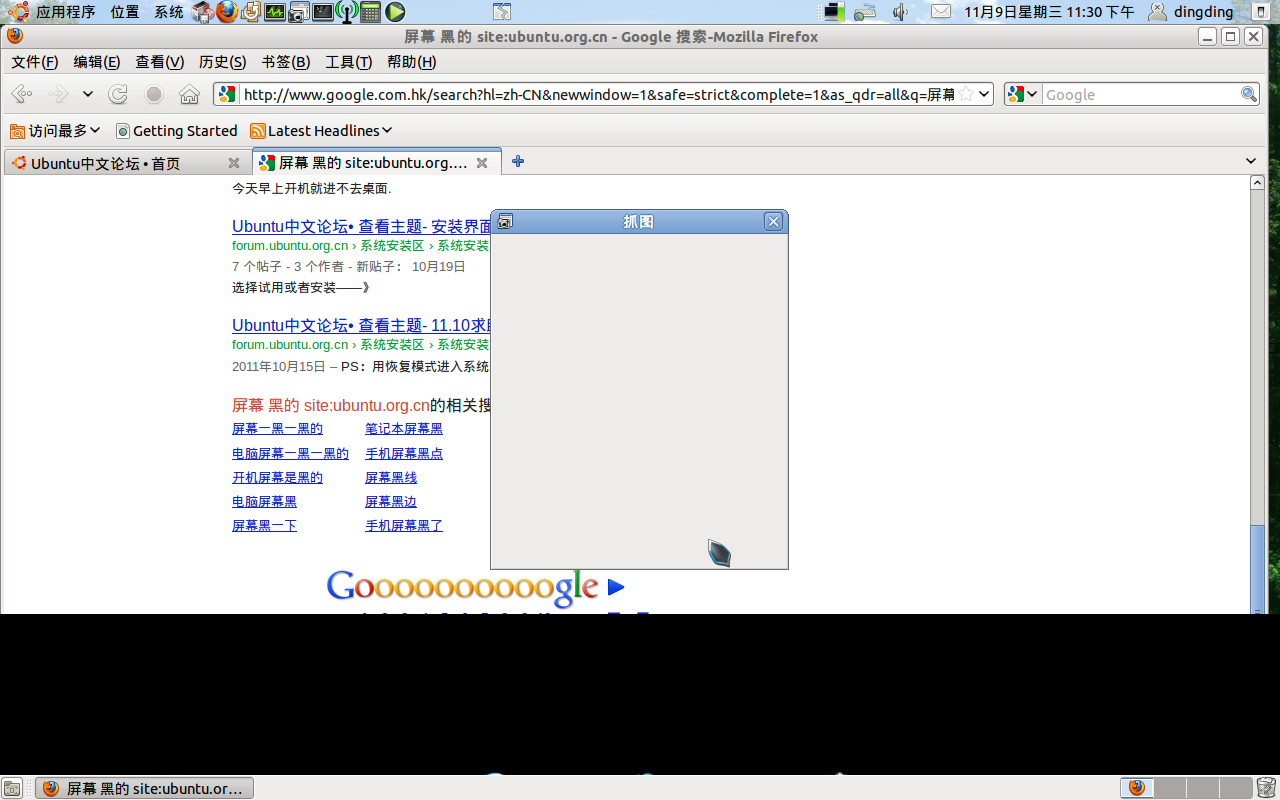Go to home page via house icon
This screenshot has height=800, width=1280.
pos(189,94)
